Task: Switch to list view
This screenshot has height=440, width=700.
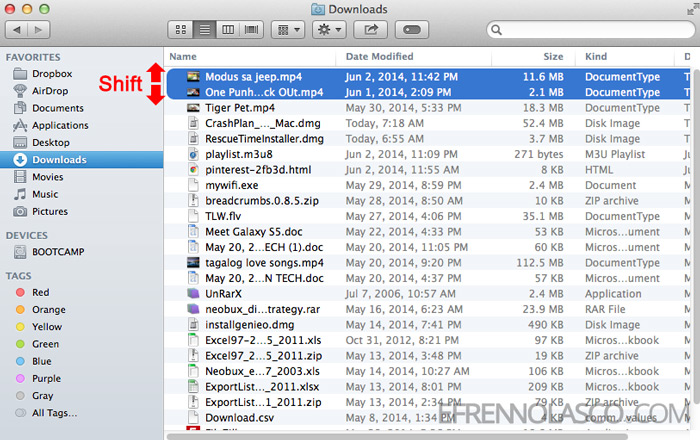Action: [x=204, y=30]
